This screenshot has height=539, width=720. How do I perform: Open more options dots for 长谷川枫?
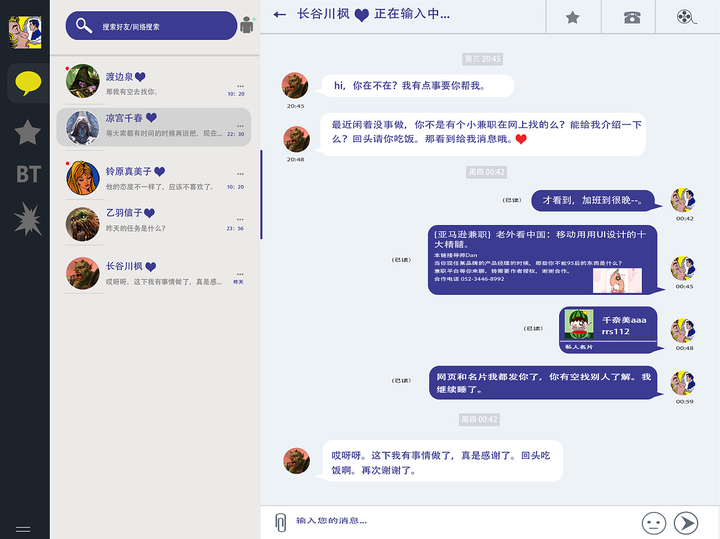pos(240,274)
